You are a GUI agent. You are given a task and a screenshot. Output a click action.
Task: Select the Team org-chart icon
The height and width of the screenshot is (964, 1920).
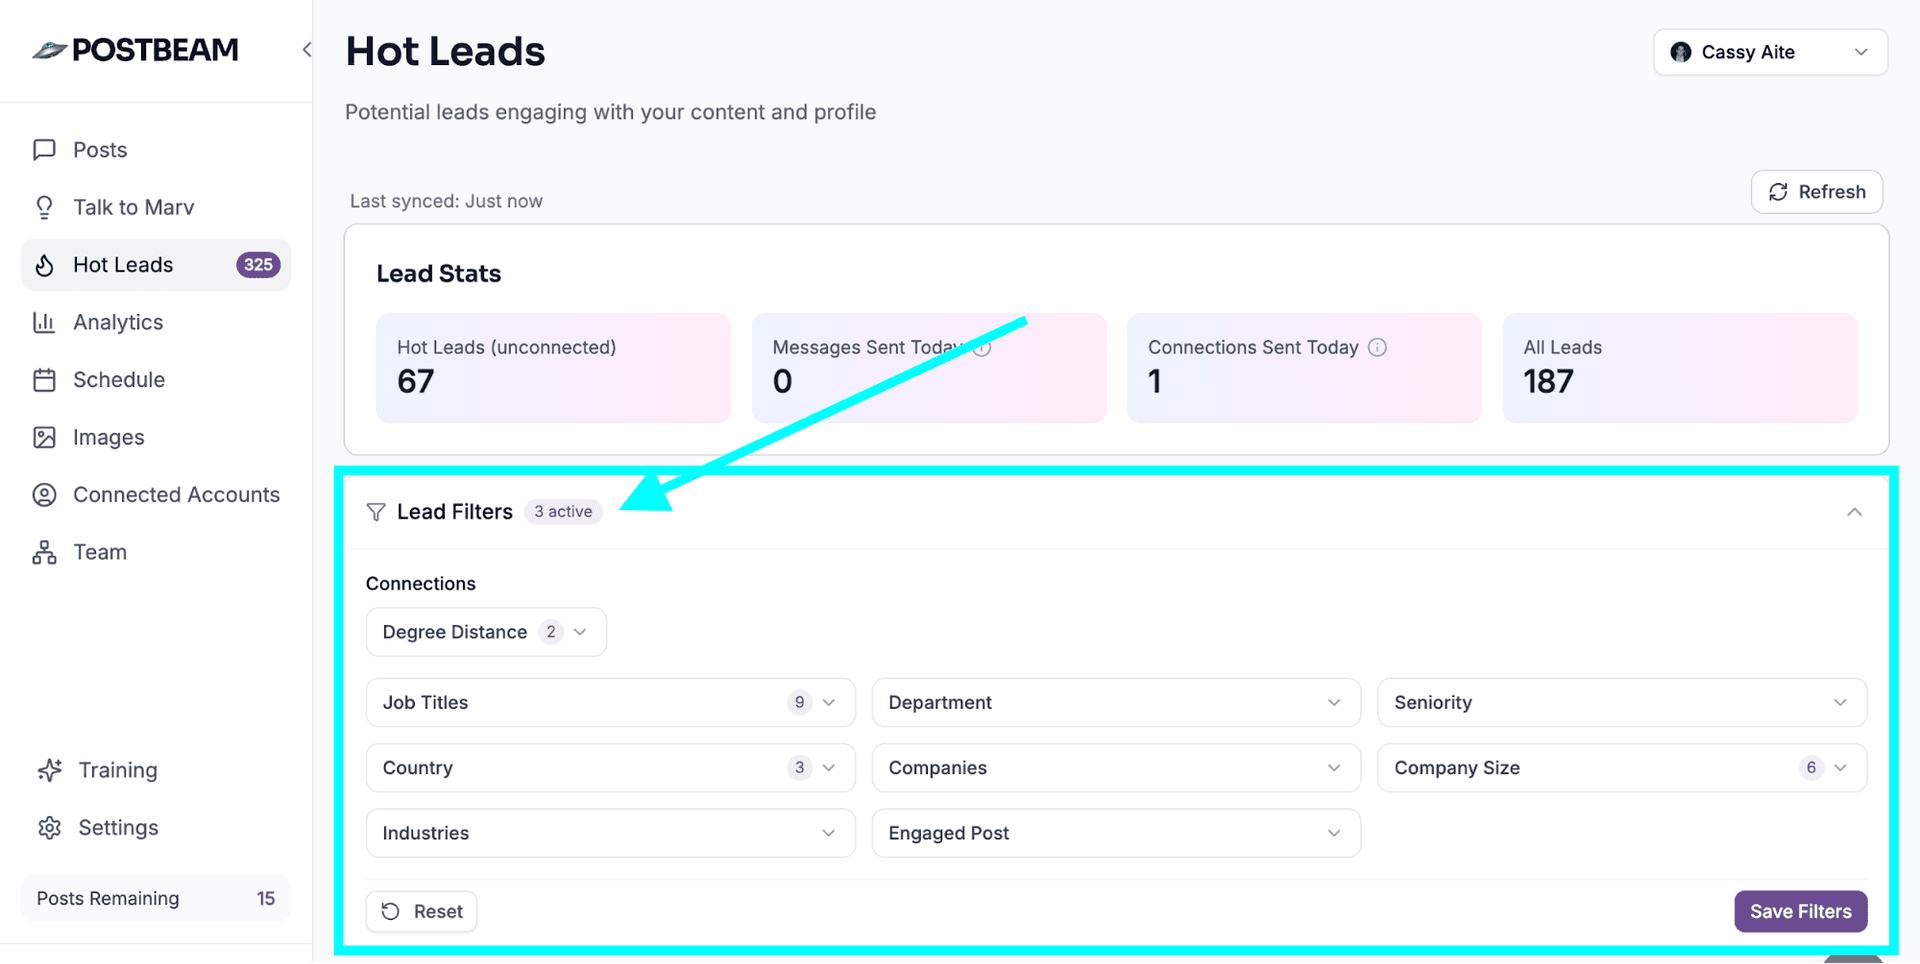click(x=45, y=551)
